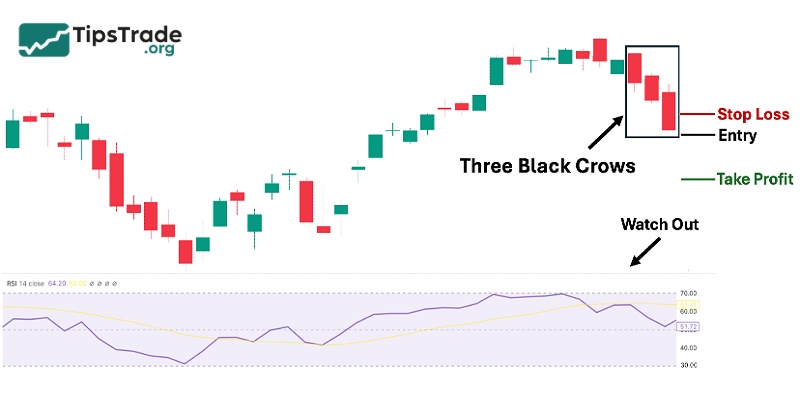Screen dimensions: 800x400
Task: Click the red Stop Loss line marker
Action: click(x=698, y=115)
